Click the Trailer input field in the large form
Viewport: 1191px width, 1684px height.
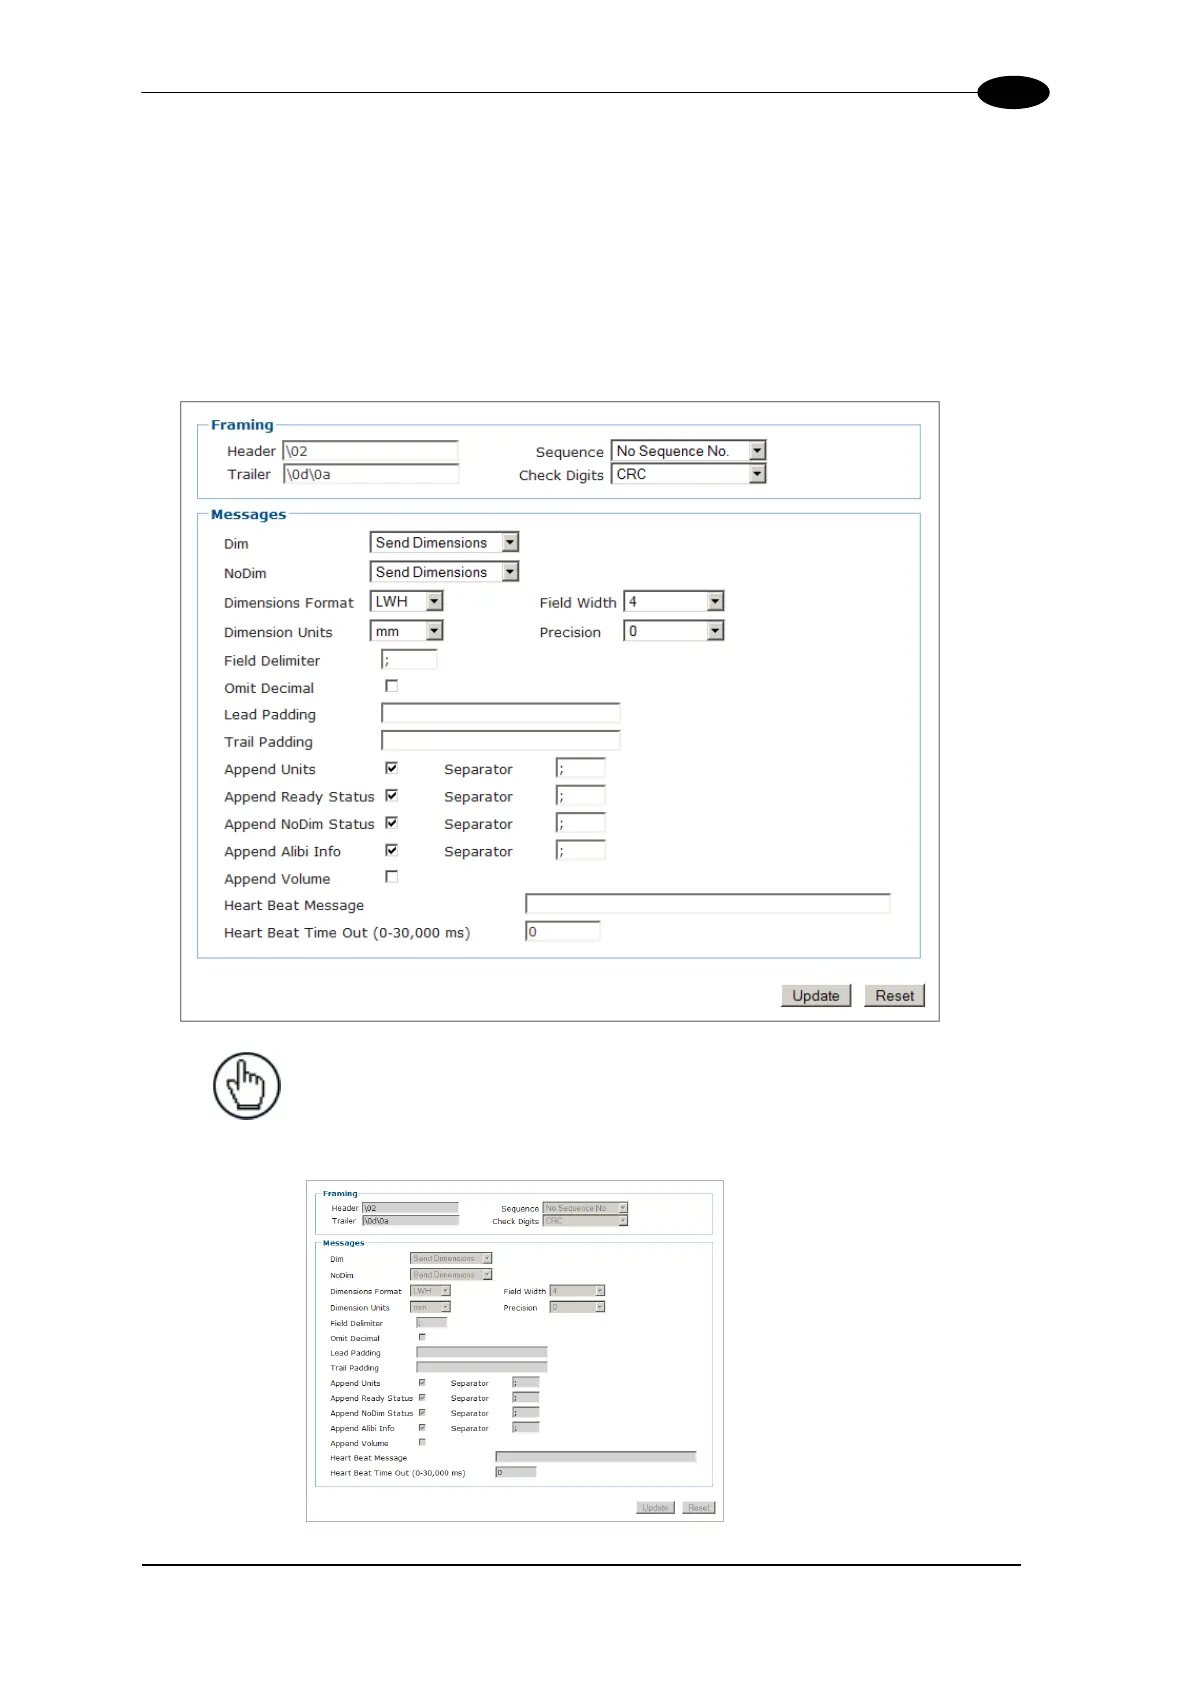[x=370, y=474]
